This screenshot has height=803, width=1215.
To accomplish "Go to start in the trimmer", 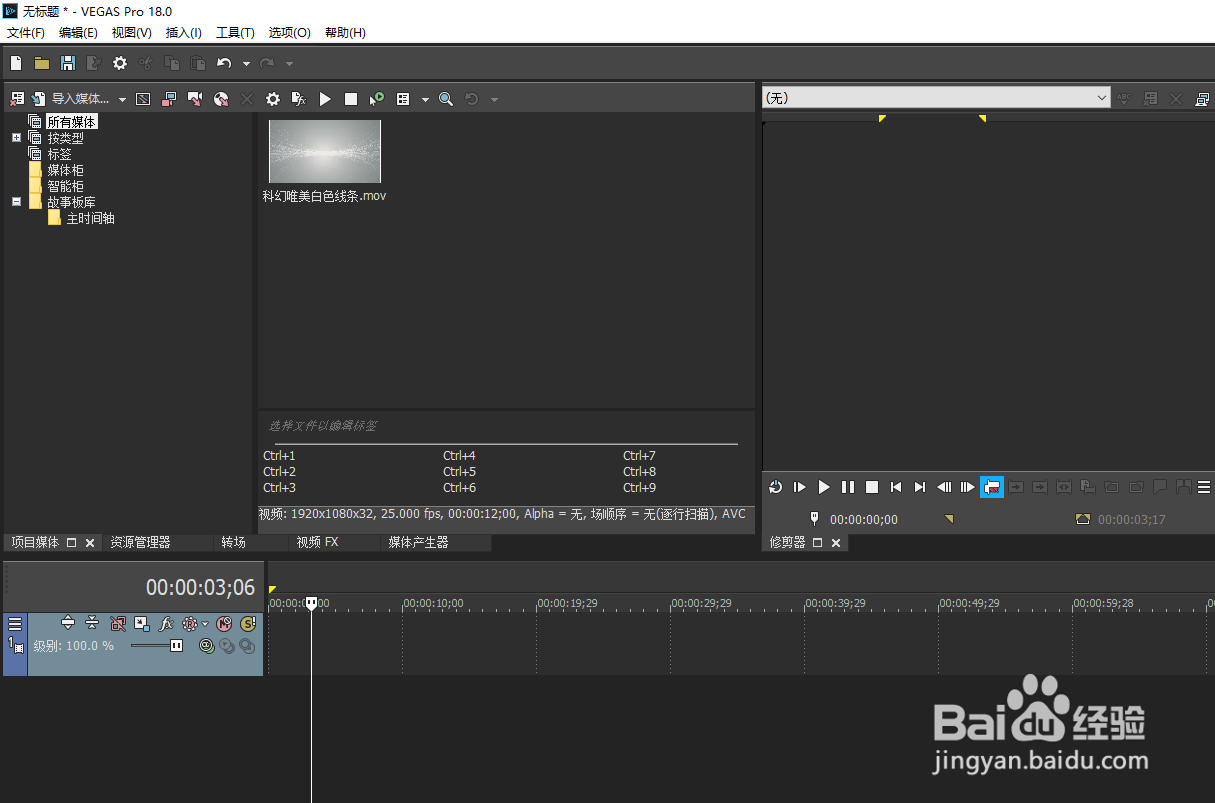I will coord(896,487).
